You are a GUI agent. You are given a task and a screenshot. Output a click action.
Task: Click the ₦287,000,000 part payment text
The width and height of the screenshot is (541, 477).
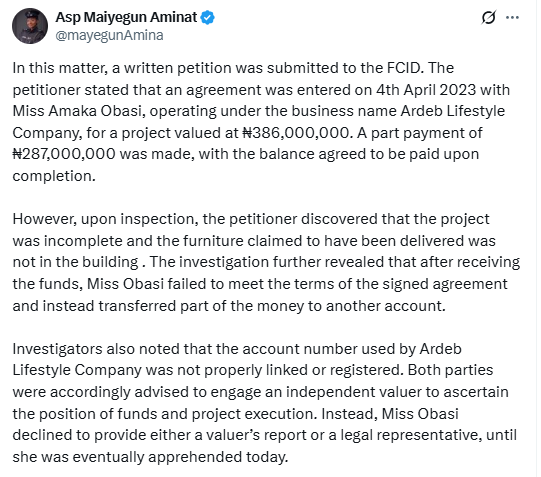[x=64, y=154]
